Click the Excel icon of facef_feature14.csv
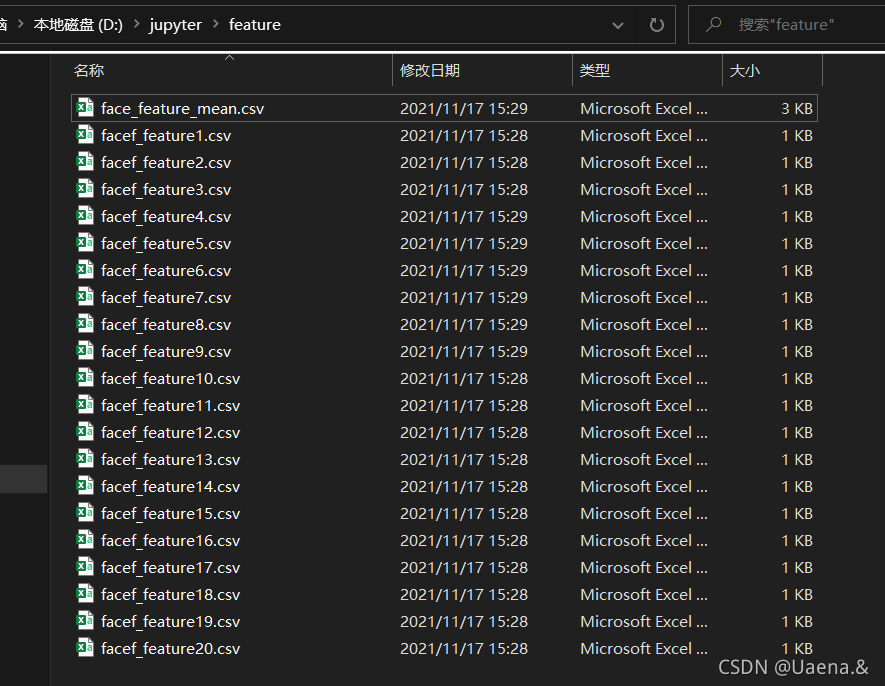This screenshot has width=885, height=686. pos(85,486)
